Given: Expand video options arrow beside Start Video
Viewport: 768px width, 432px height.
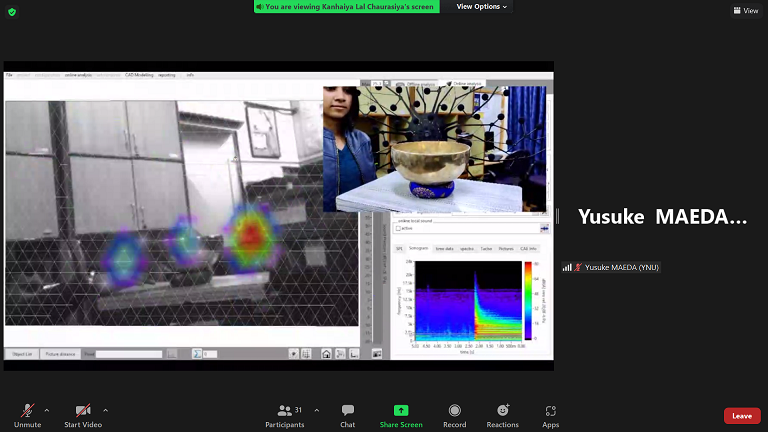Looking at the screenshot, I should pyautogui.click(x=105, y=410).
